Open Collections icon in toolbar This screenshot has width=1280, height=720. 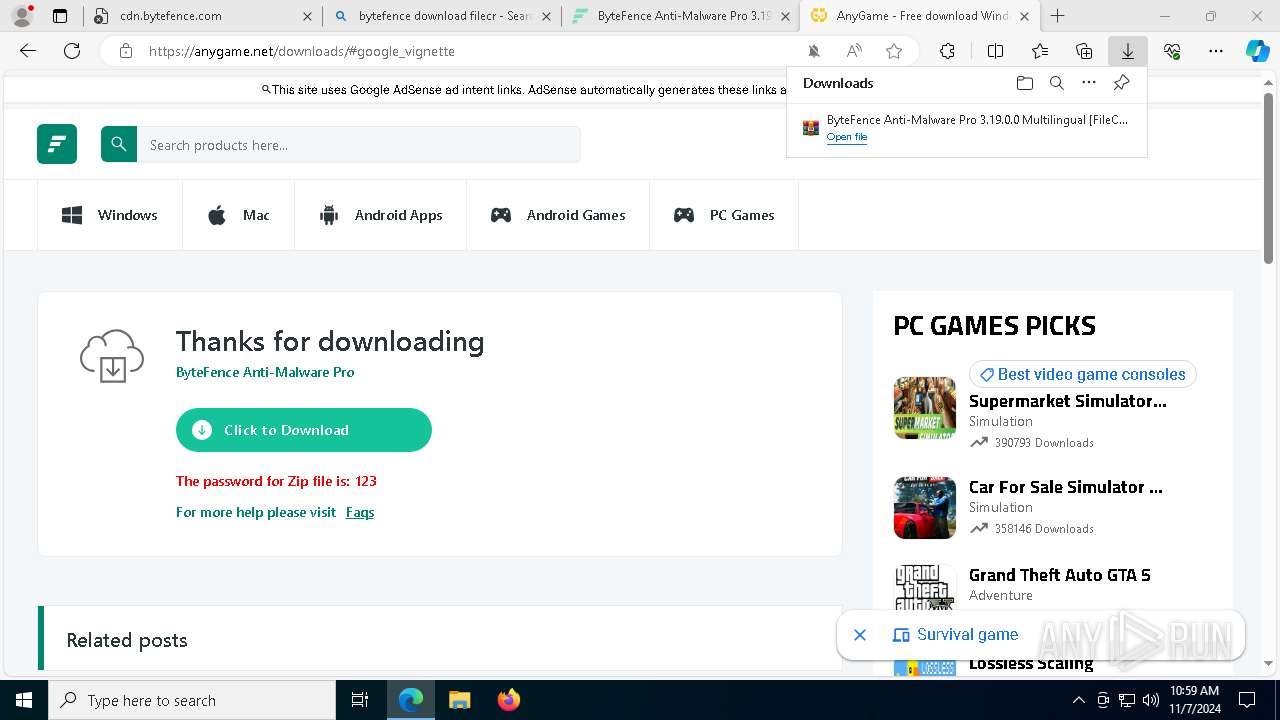click(1084, 51)
